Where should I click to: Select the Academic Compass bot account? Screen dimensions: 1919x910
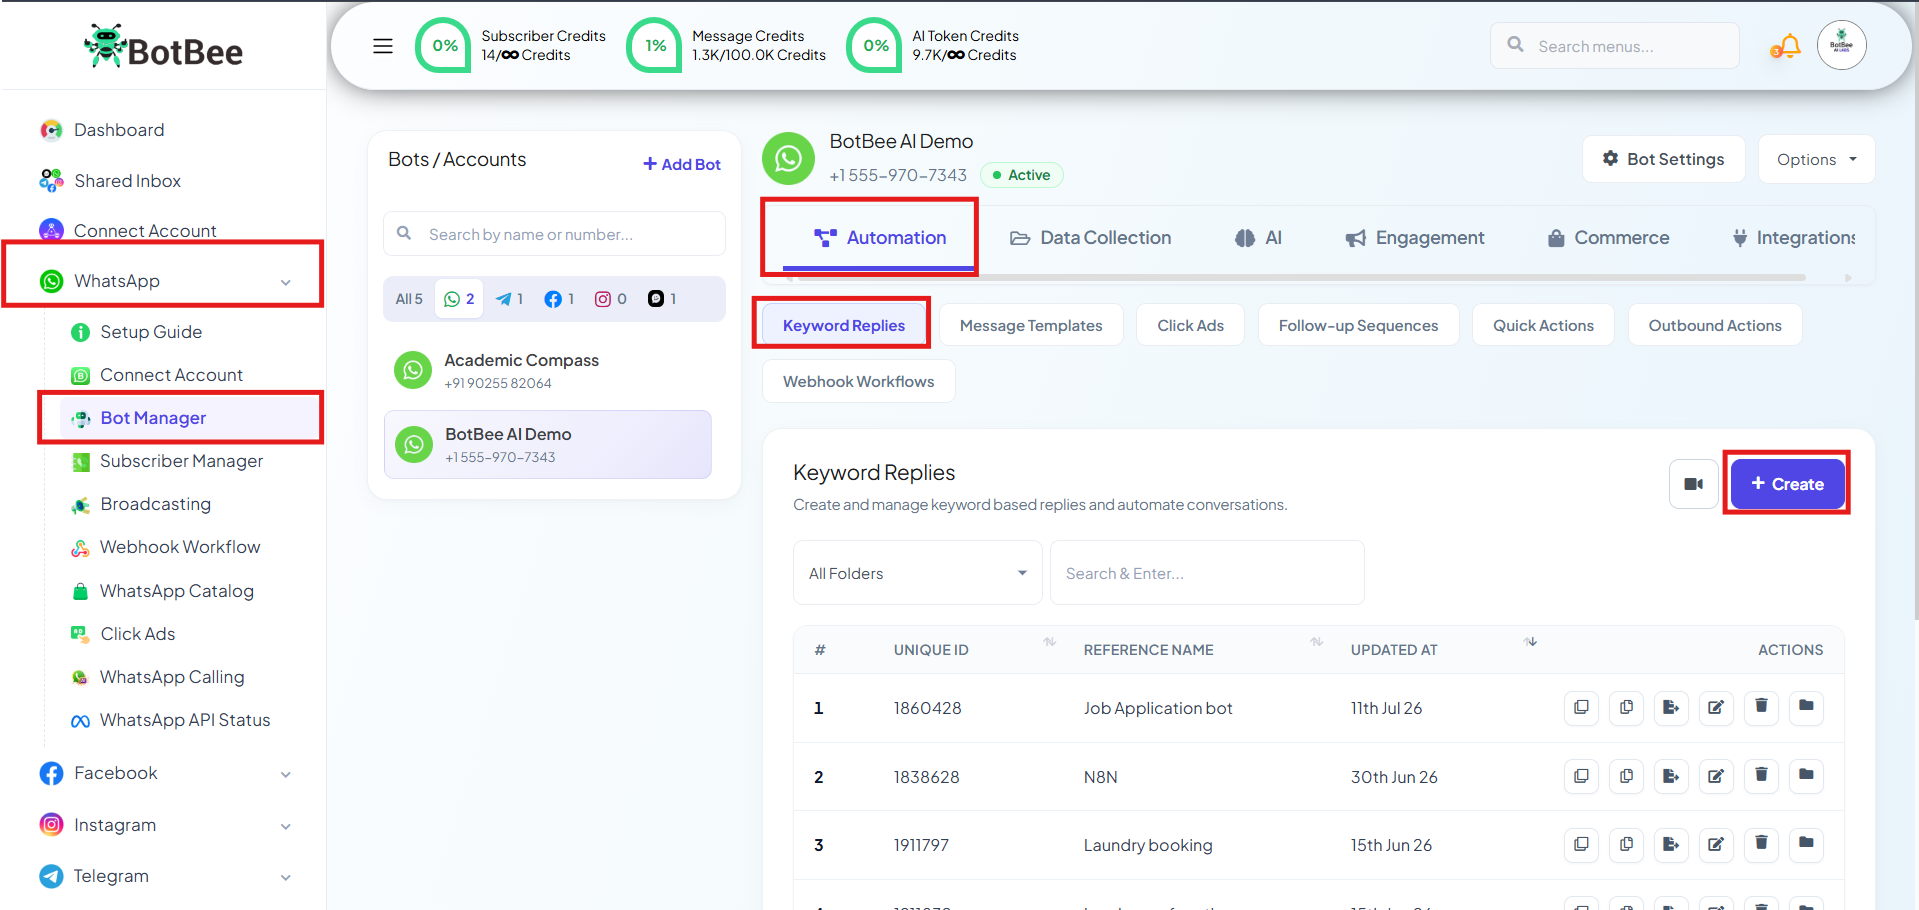(548, 371)
